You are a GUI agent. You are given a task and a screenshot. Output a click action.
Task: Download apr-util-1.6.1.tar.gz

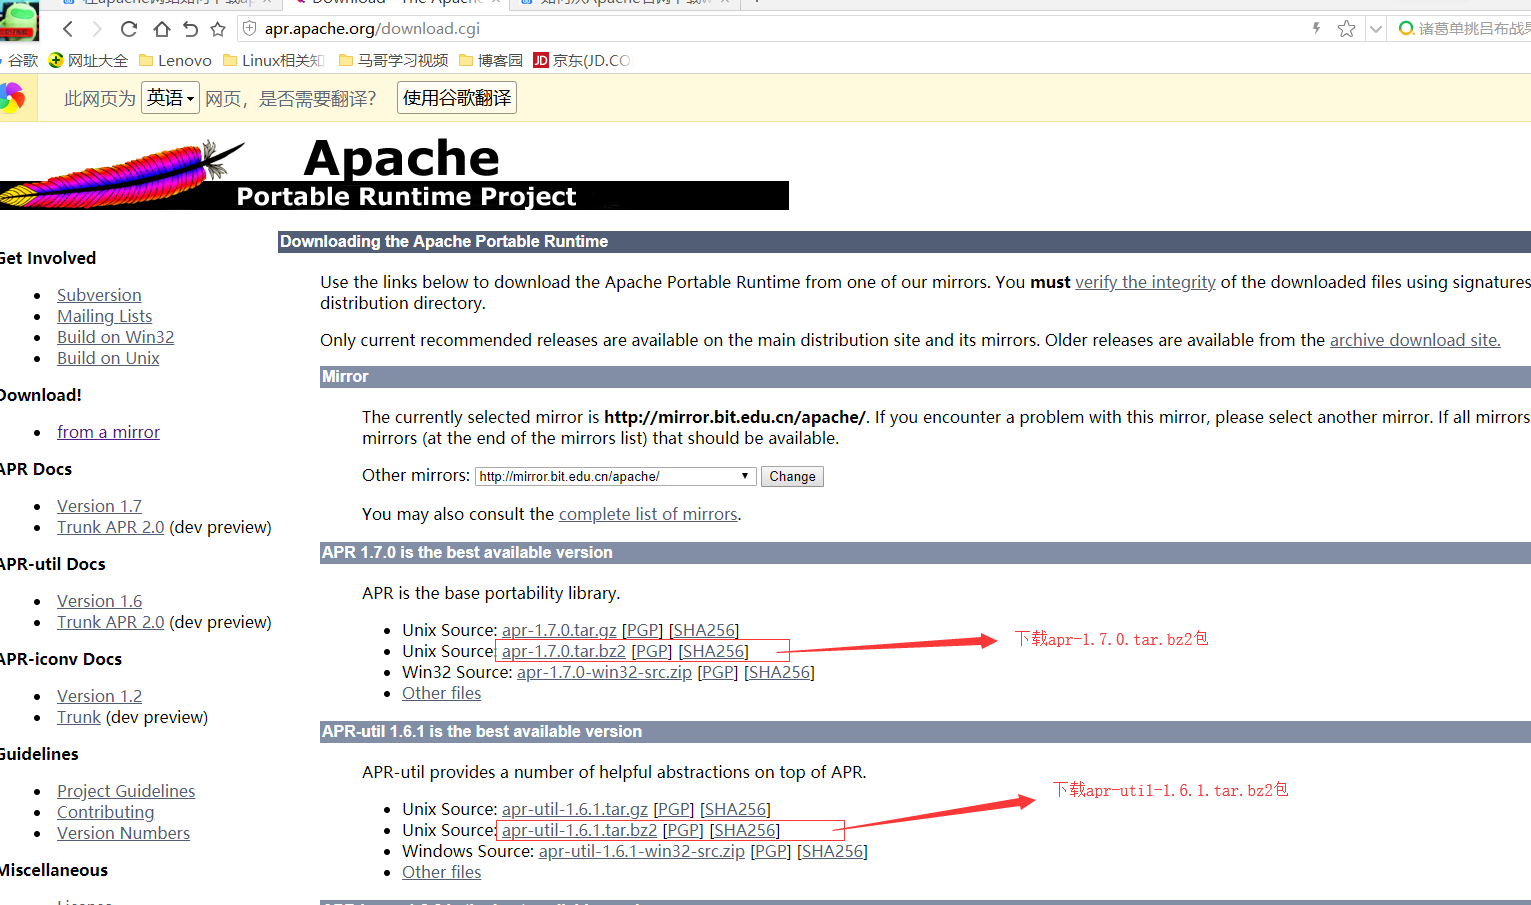click(575, 809)
